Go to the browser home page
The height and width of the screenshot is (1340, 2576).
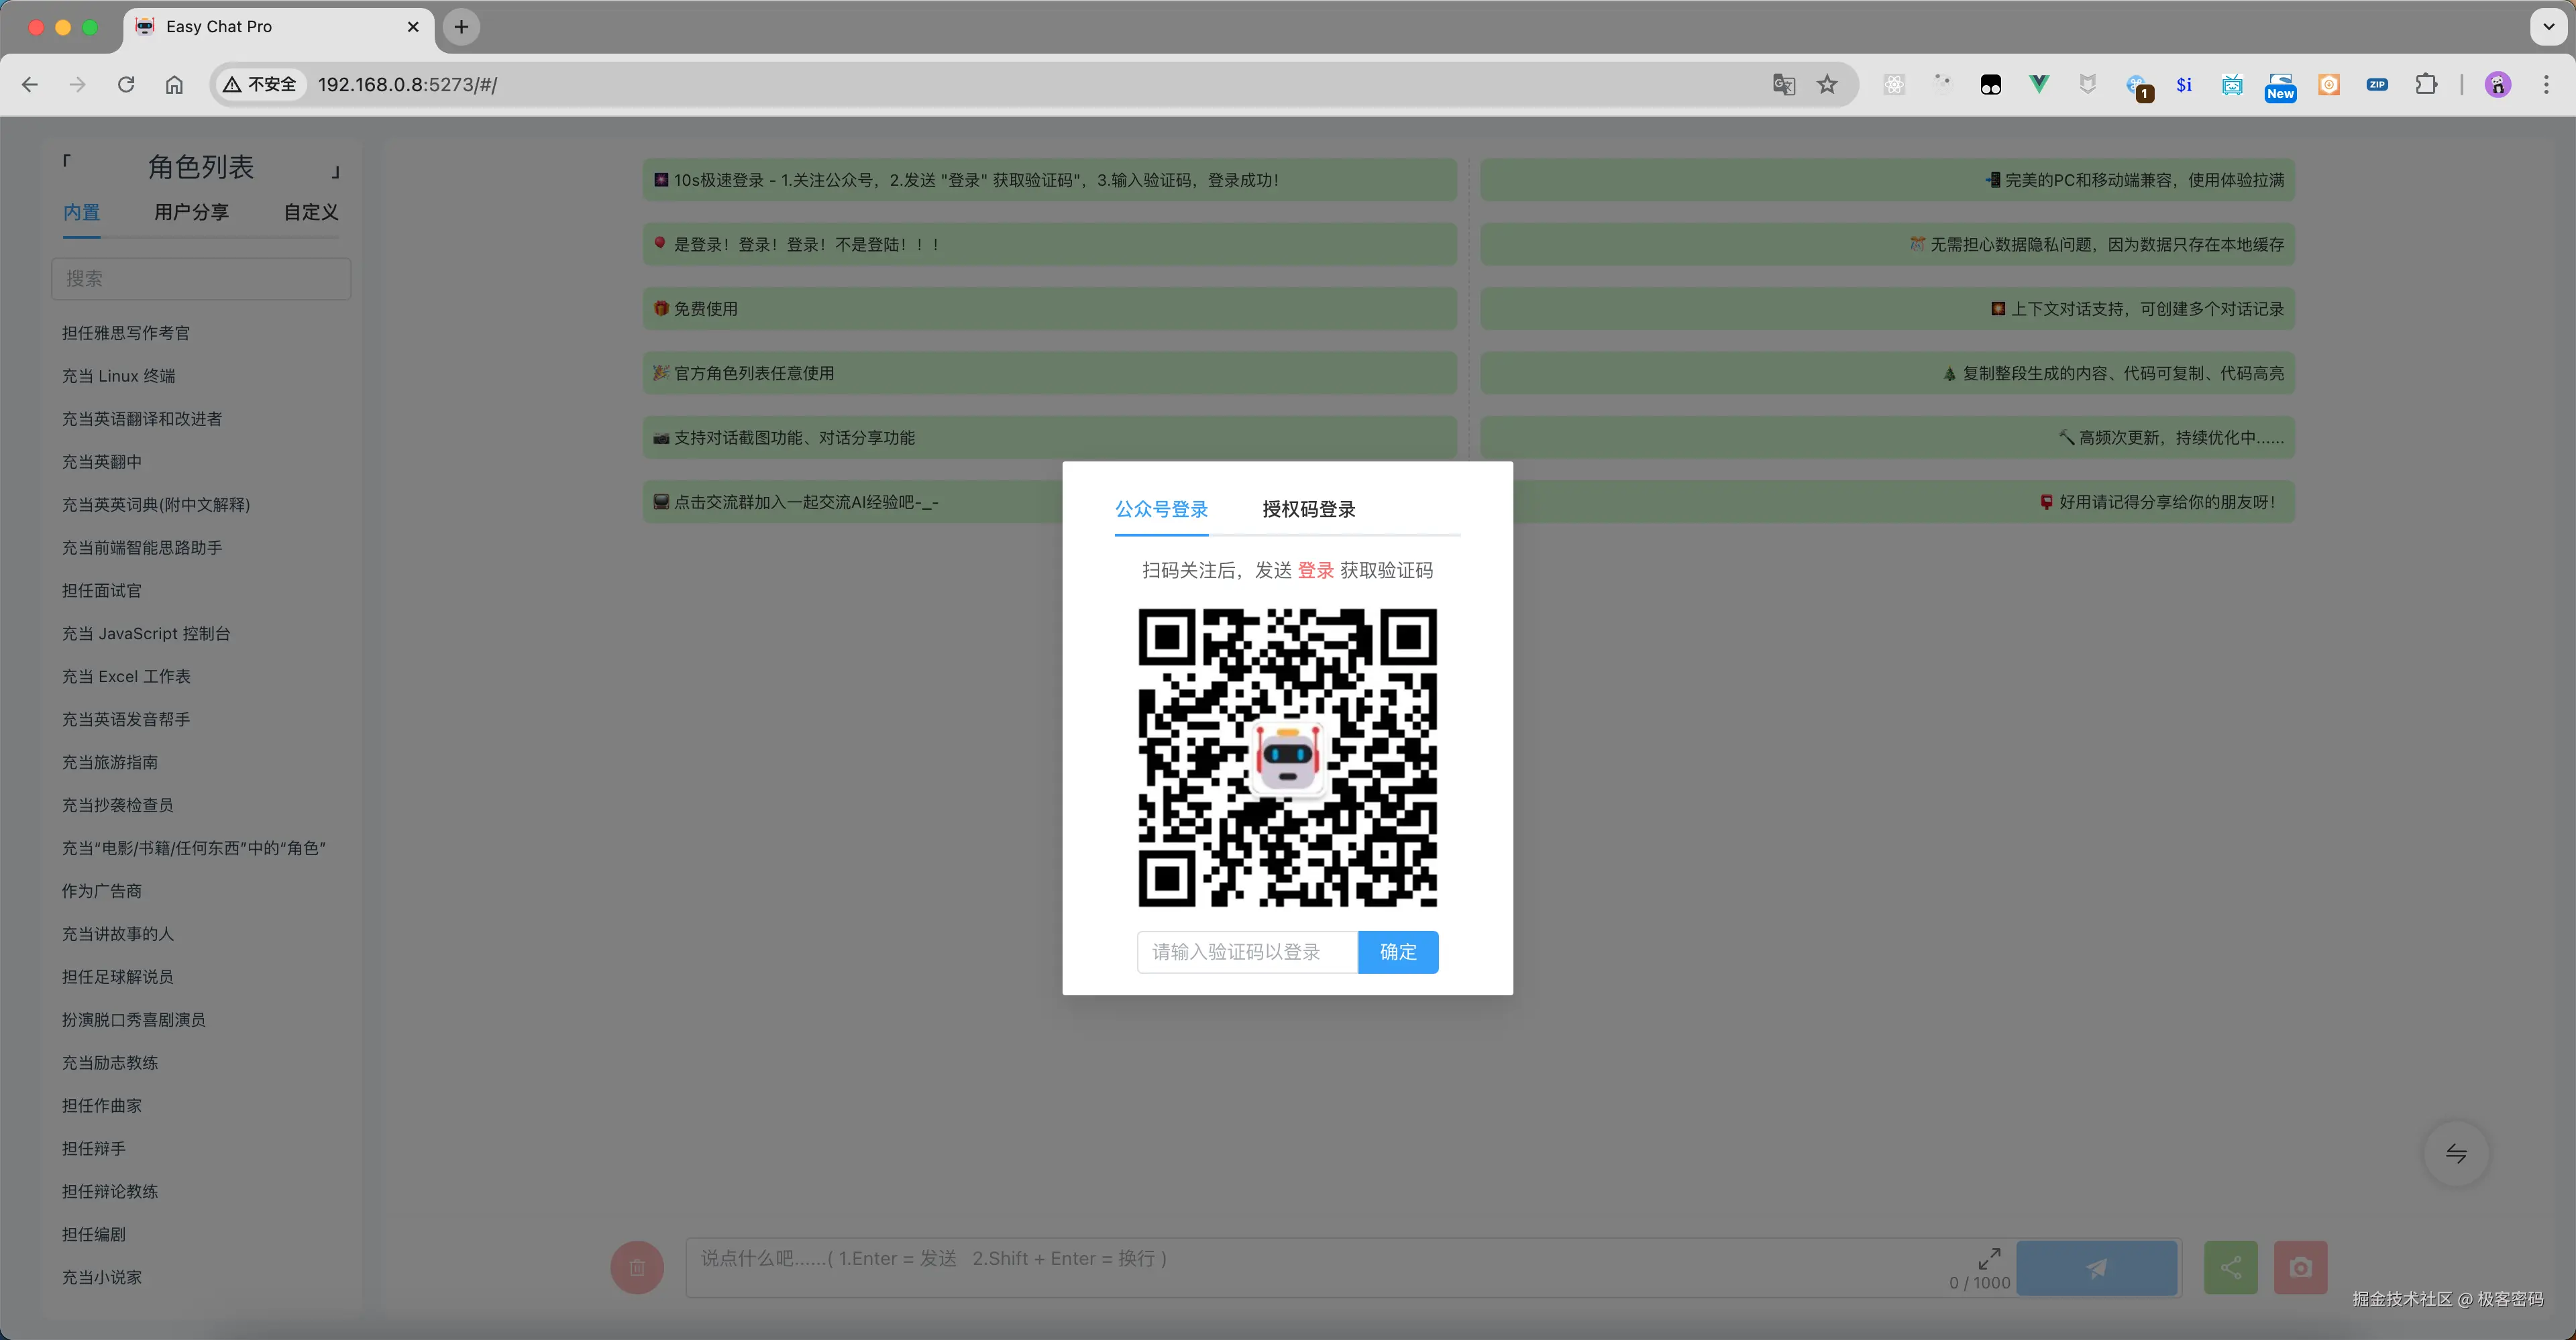[174, 85]
